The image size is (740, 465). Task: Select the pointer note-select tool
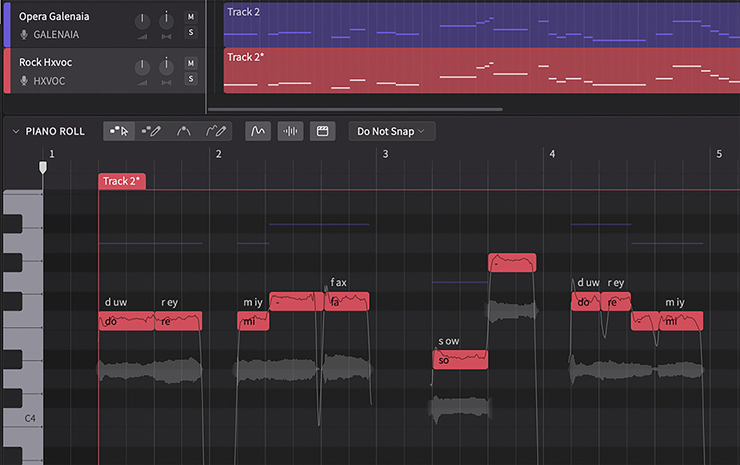(119, 131)
